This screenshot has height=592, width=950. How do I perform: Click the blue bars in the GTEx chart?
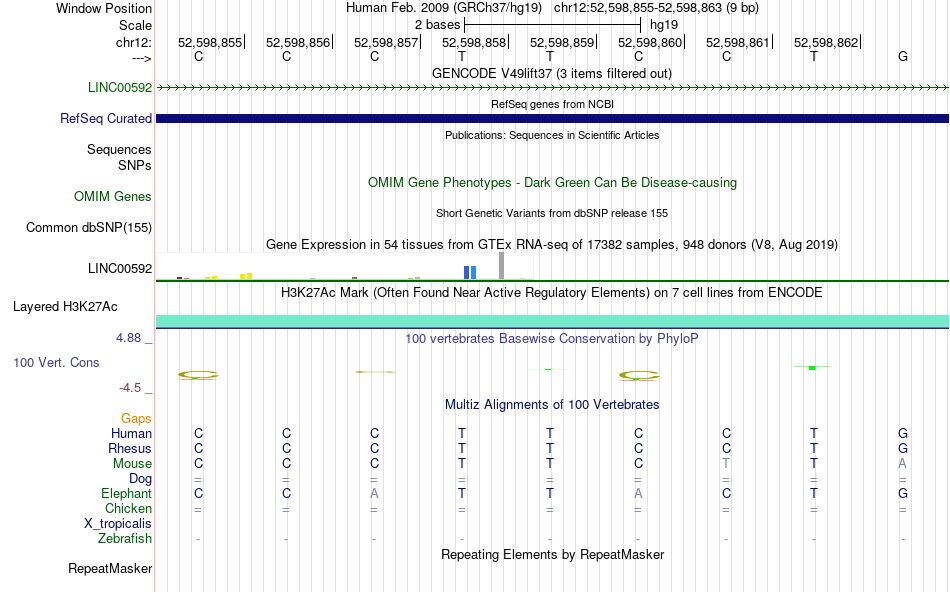pos(470,272)
